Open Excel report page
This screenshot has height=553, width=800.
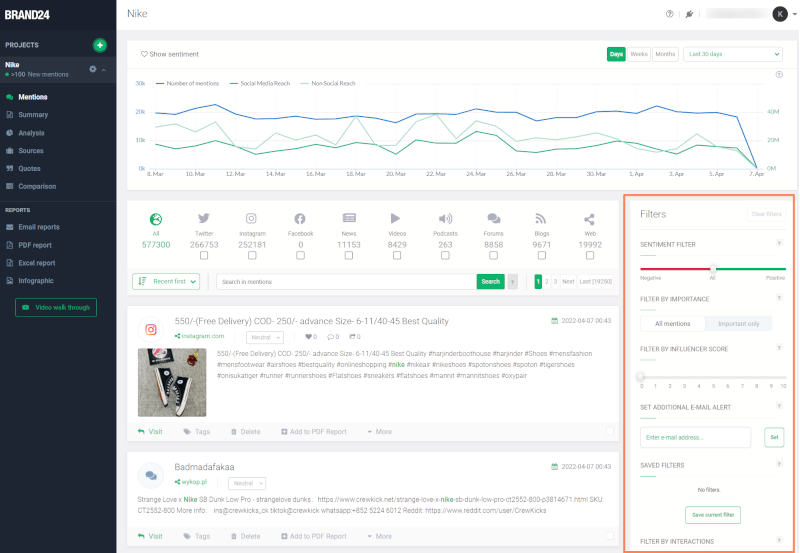[x=37, y=263]
